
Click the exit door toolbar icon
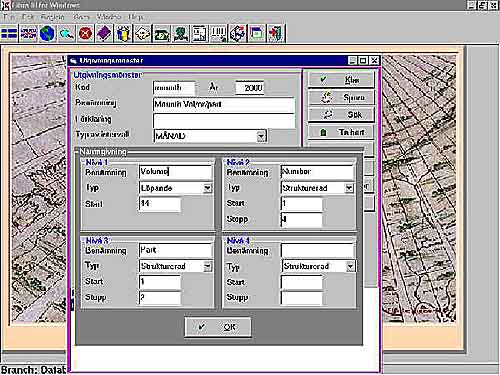[x=276, y=34]
